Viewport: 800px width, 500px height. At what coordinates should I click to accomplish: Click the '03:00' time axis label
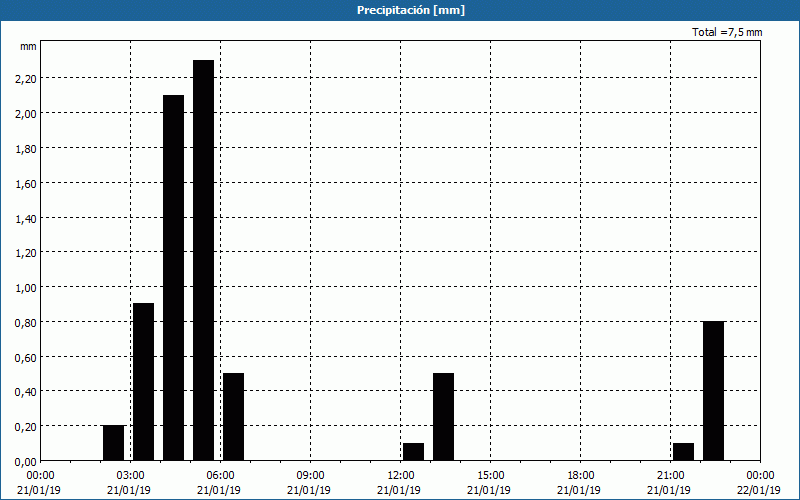tap(131, 476)
